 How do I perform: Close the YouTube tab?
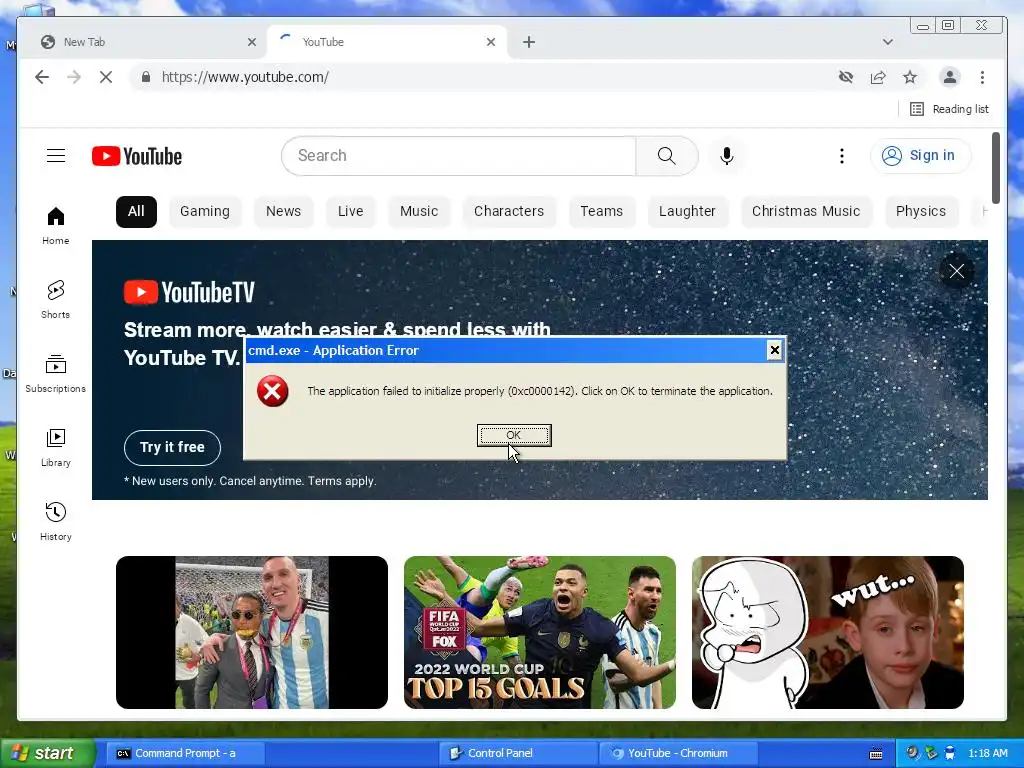491,42
